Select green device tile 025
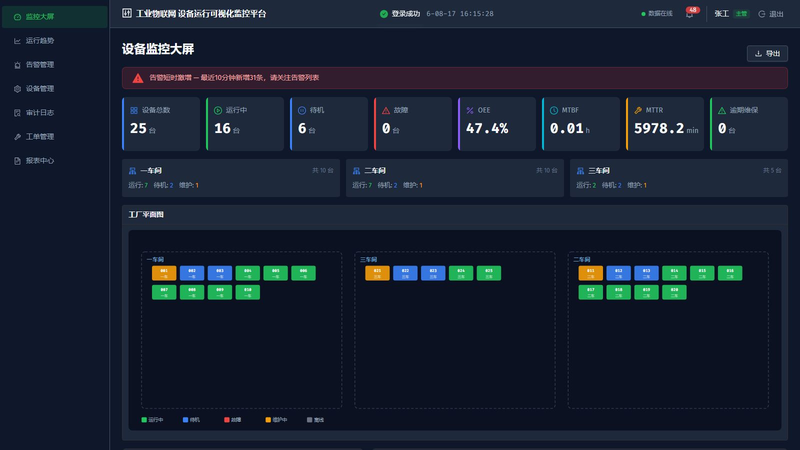The height and width of the screenshot is (450, 800). (489, 273)
